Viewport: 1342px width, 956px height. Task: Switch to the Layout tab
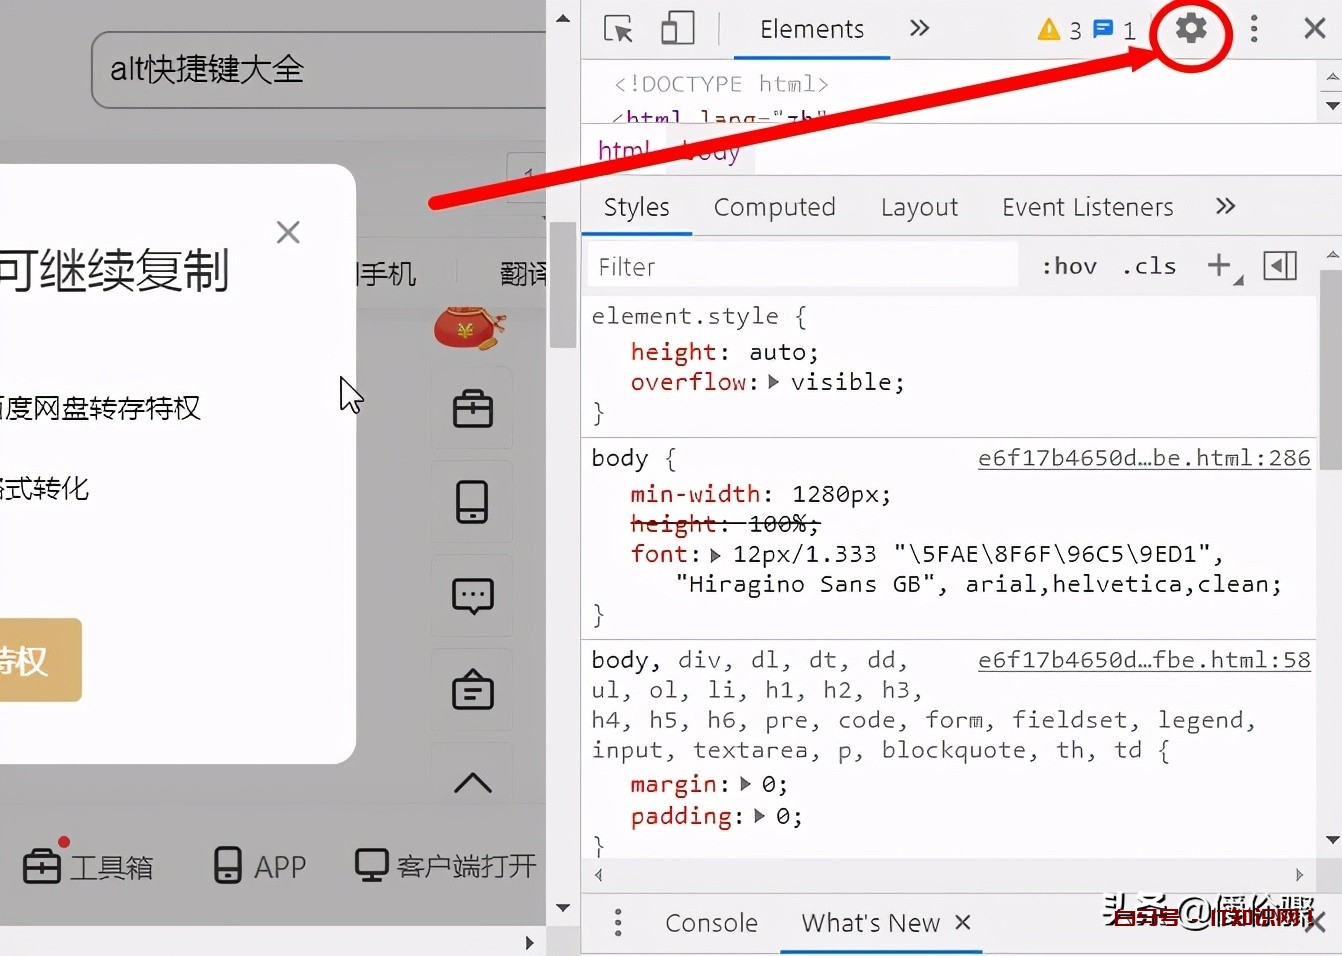tap(919, 207)
